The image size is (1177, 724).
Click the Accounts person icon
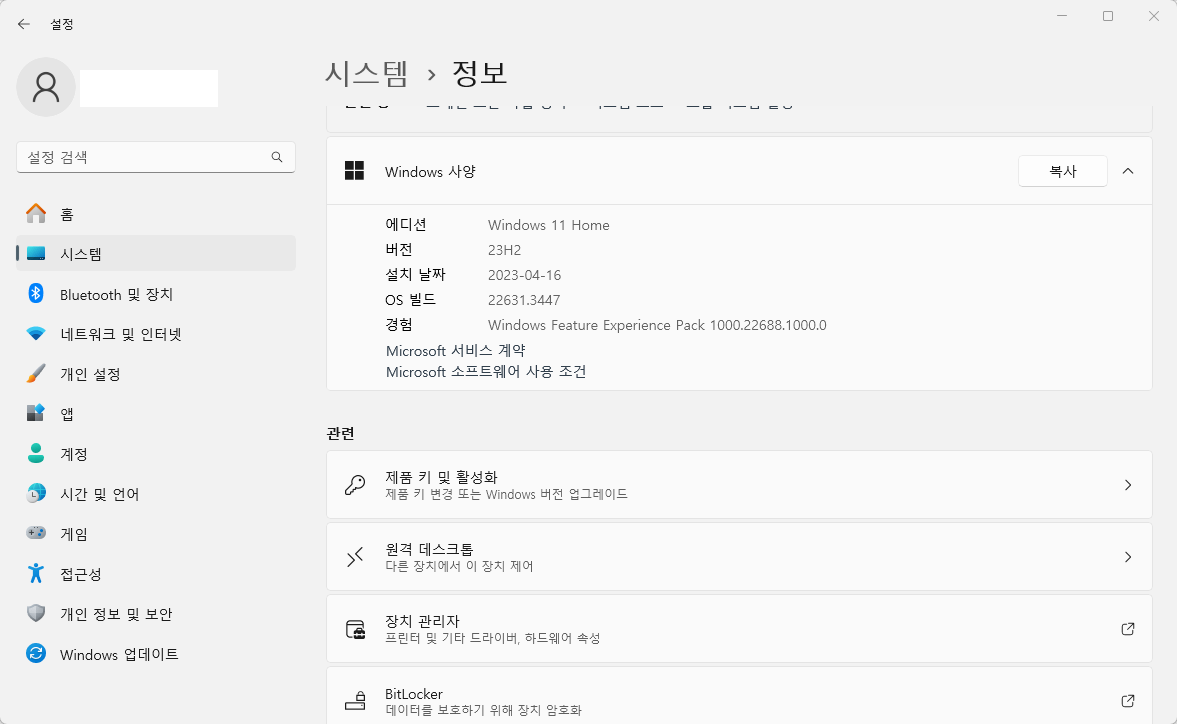pos(36,453)
